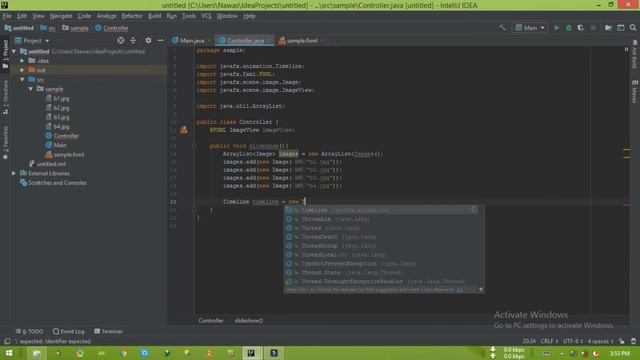Screen dimensions: 640x360
Task: Open the VCS menu
Action: click(206, 16)
